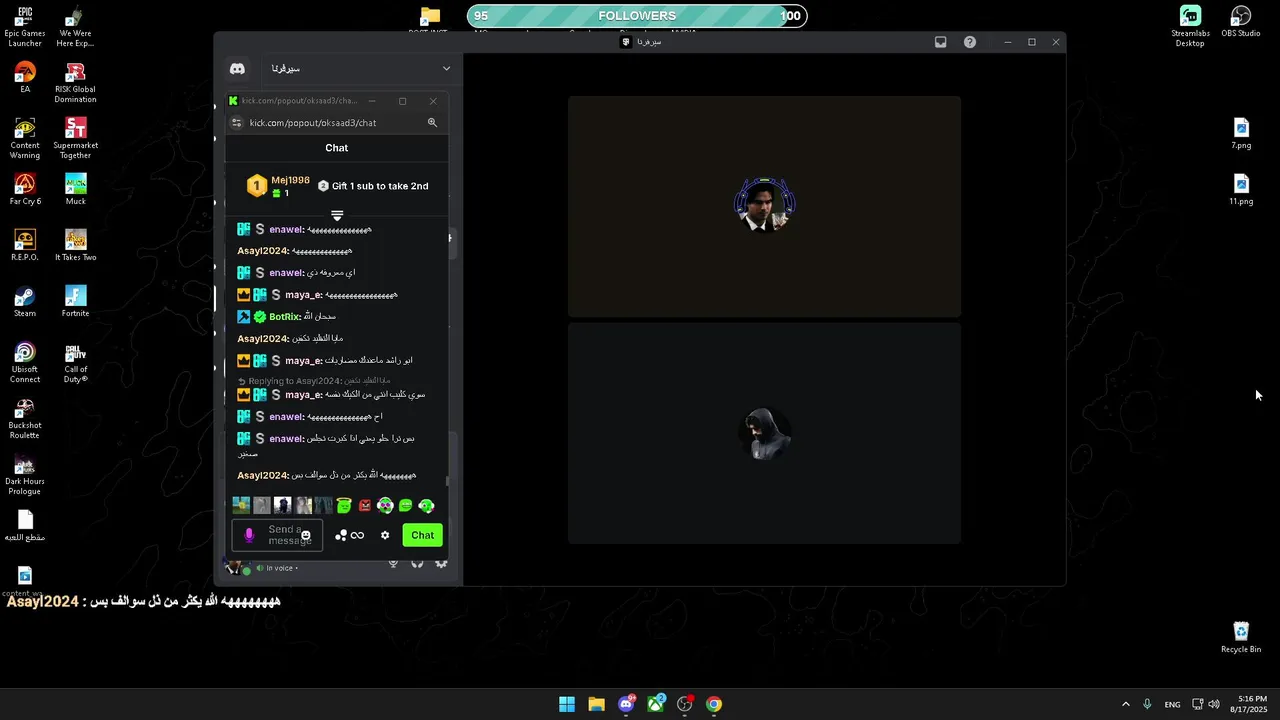
Task: Open Kick chat settings gear
Action: pyautogui.click(x=385, y=535)
